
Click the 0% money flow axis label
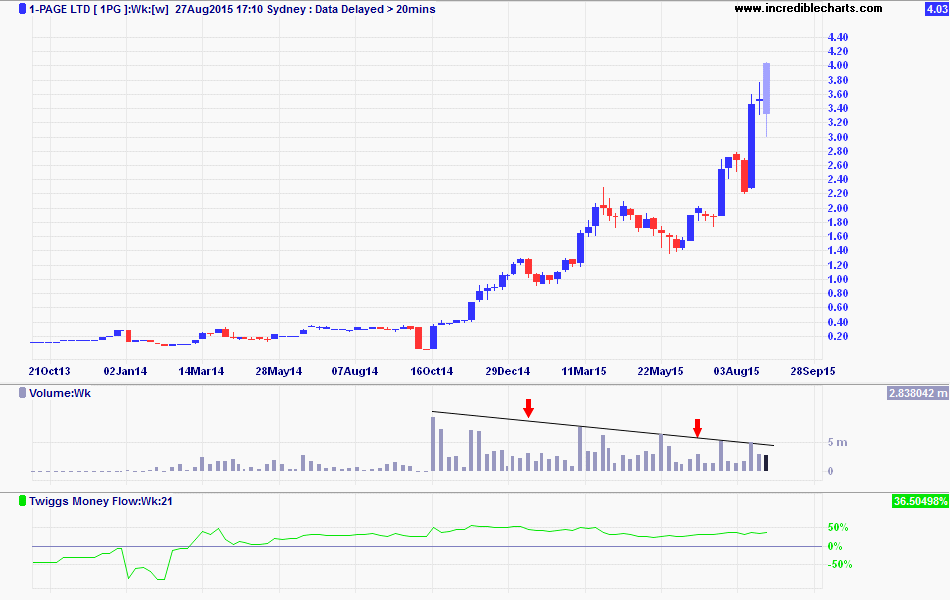(x=835, y=546)
